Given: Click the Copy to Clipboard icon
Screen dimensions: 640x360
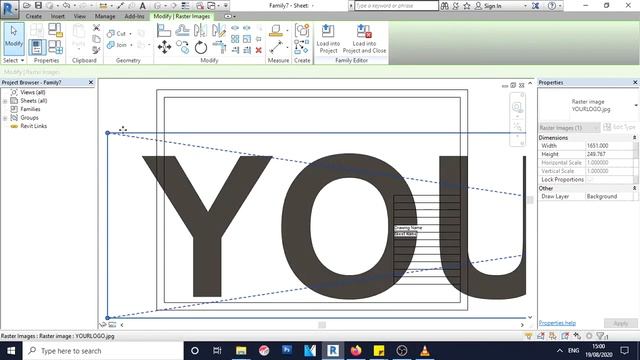Looking at the screenshot, I should (x=96, y=39).
